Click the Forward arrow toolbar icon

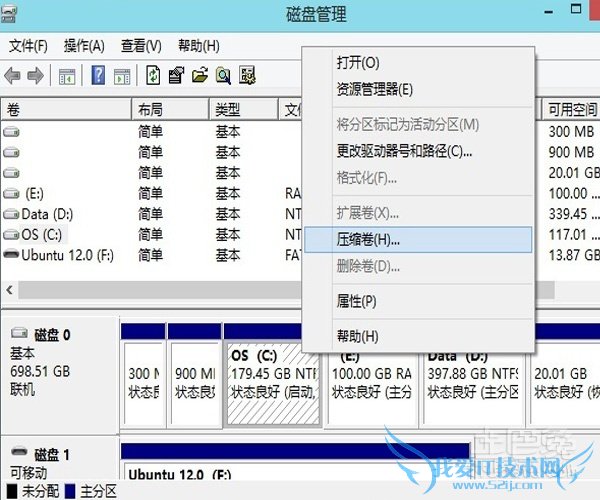click(x=35, y=75)
